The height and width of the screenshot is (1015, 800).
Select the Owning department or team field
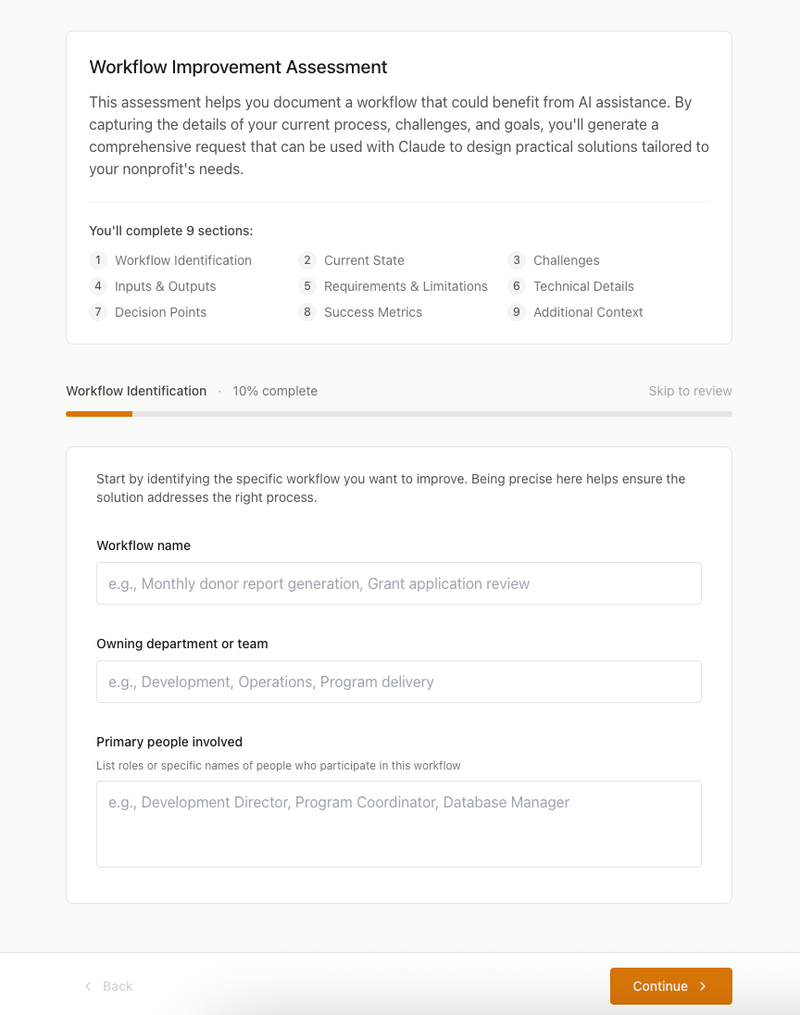pyautogui.click(x=399, y=681)
